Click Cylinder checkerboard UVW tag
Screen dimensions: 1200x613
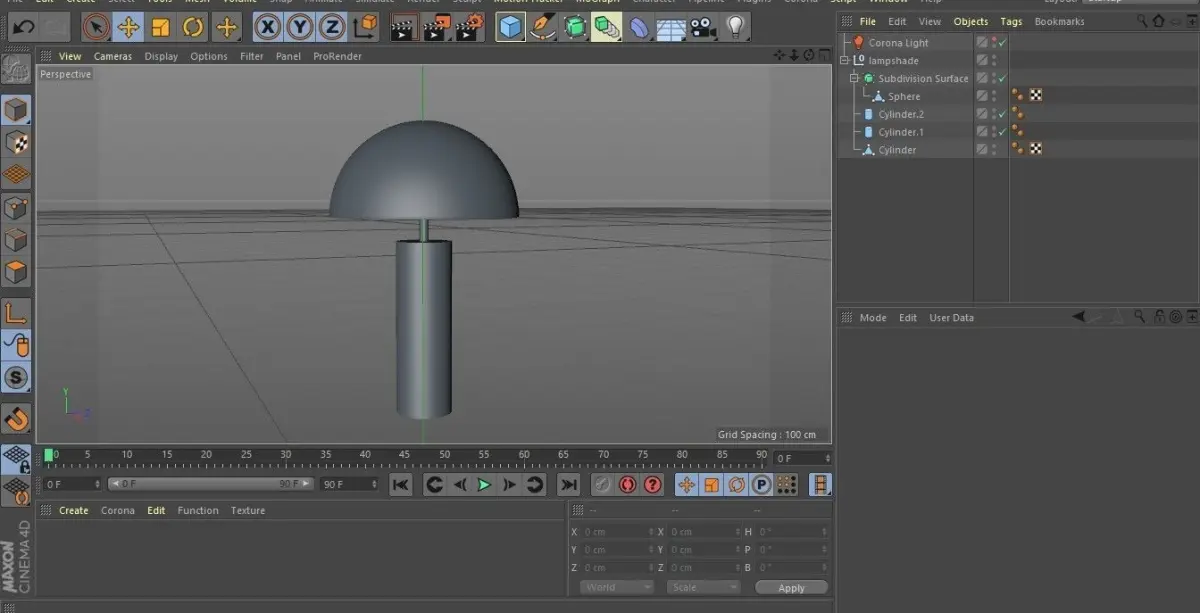1036,149
